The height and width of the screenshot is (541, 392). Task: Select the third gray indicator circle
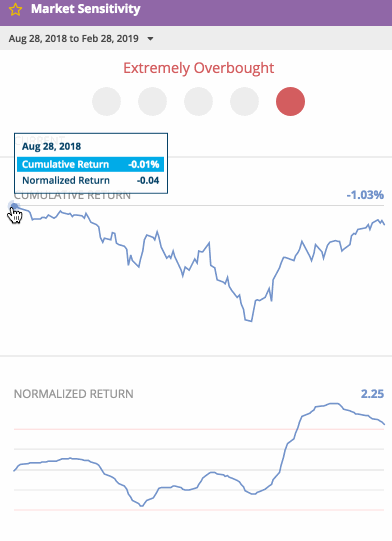tap(198, 101)
